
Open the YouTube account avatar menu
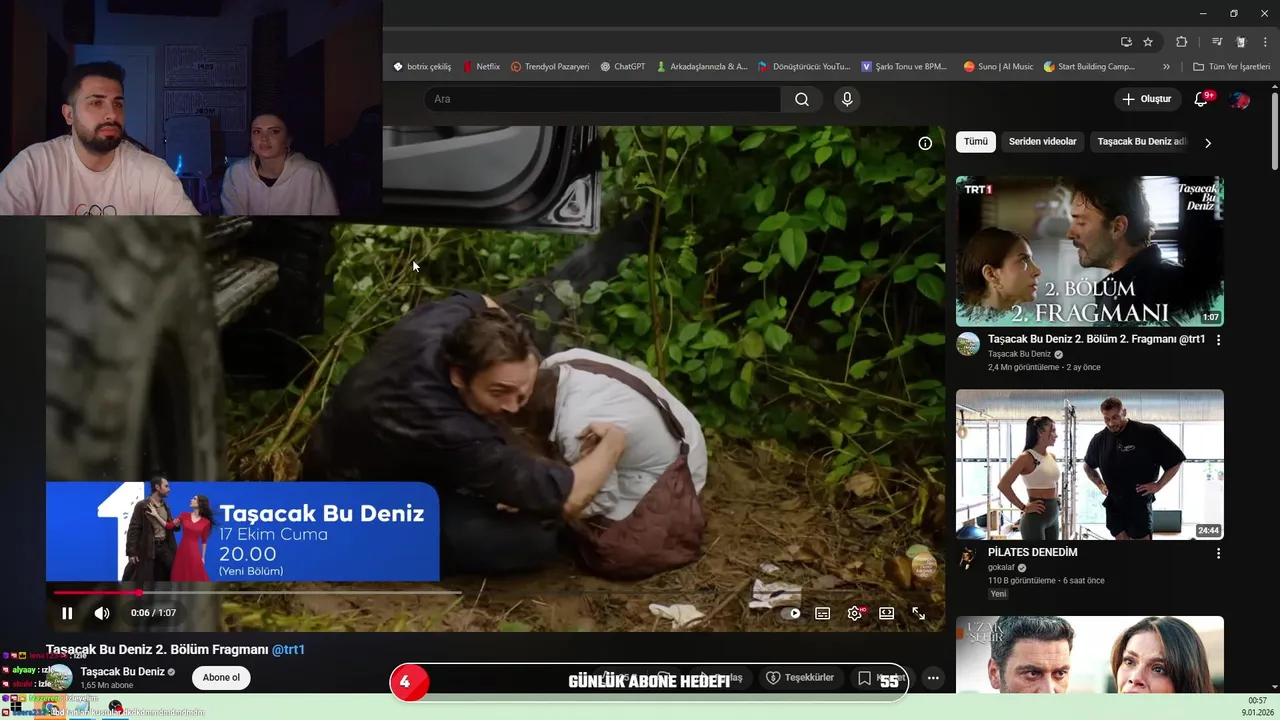pyautogui.click(x=1240, y=99)
